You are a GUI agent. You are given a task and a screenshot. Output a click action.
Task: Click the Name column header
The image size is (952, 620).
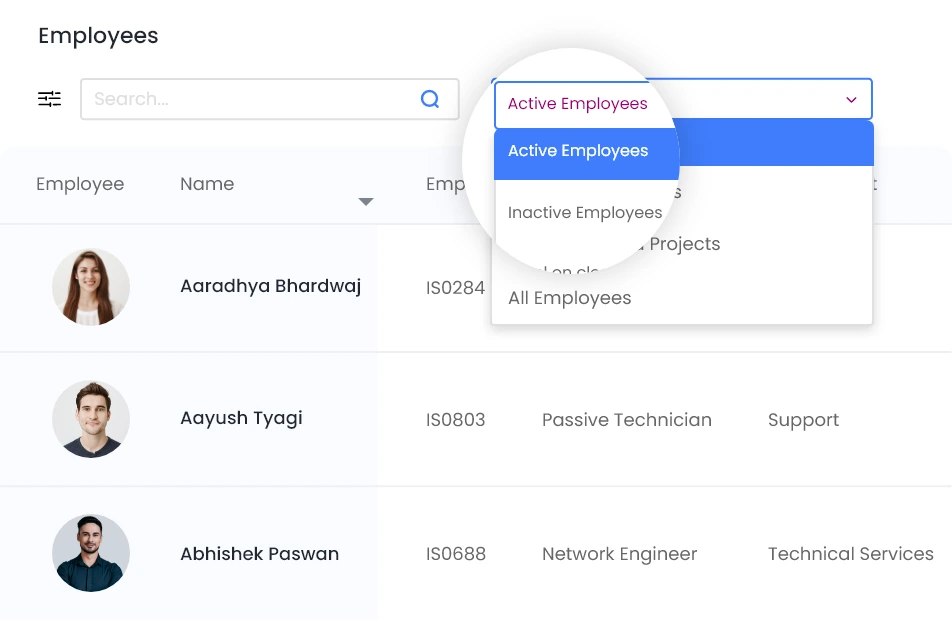(207, 184)
